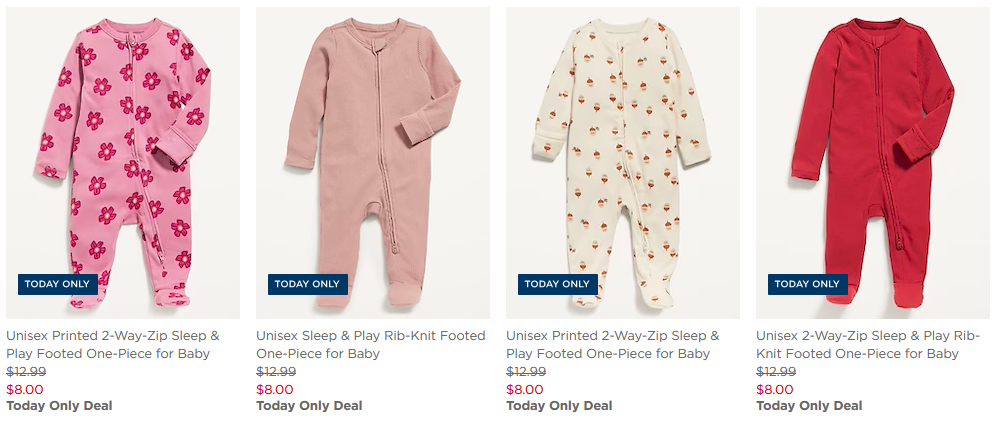The image size is (995, 429).
Task: Click Today Only badge on red one-piece
Action: (x=808, y=284)
